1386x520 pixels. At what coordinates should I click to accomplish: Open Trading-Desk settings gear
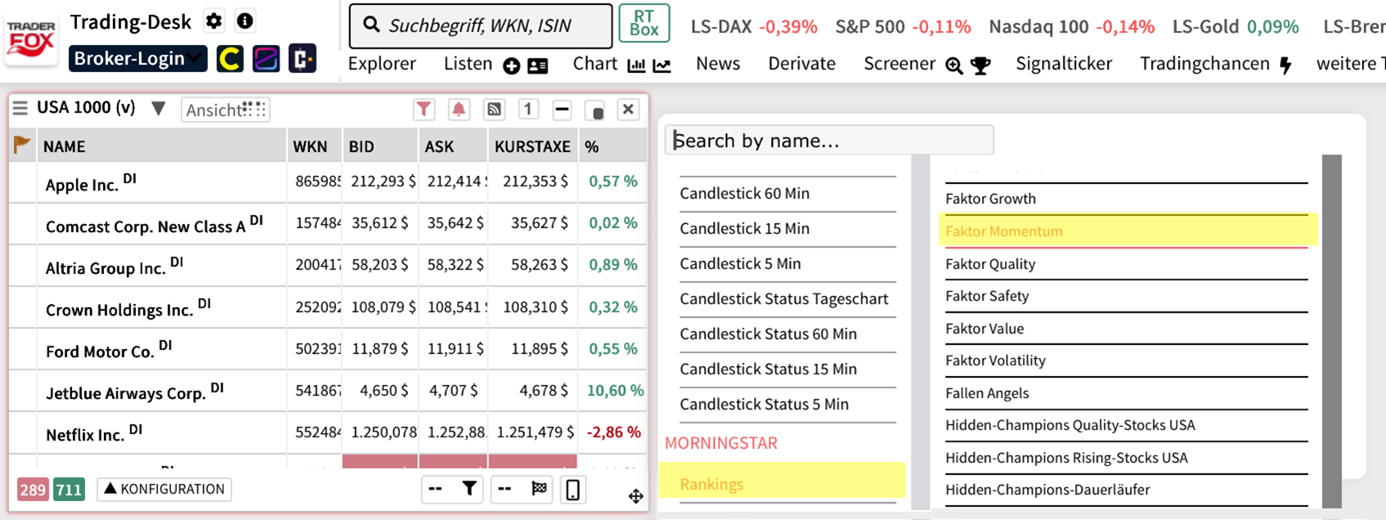pyautogui.click(x=213, y=21)
